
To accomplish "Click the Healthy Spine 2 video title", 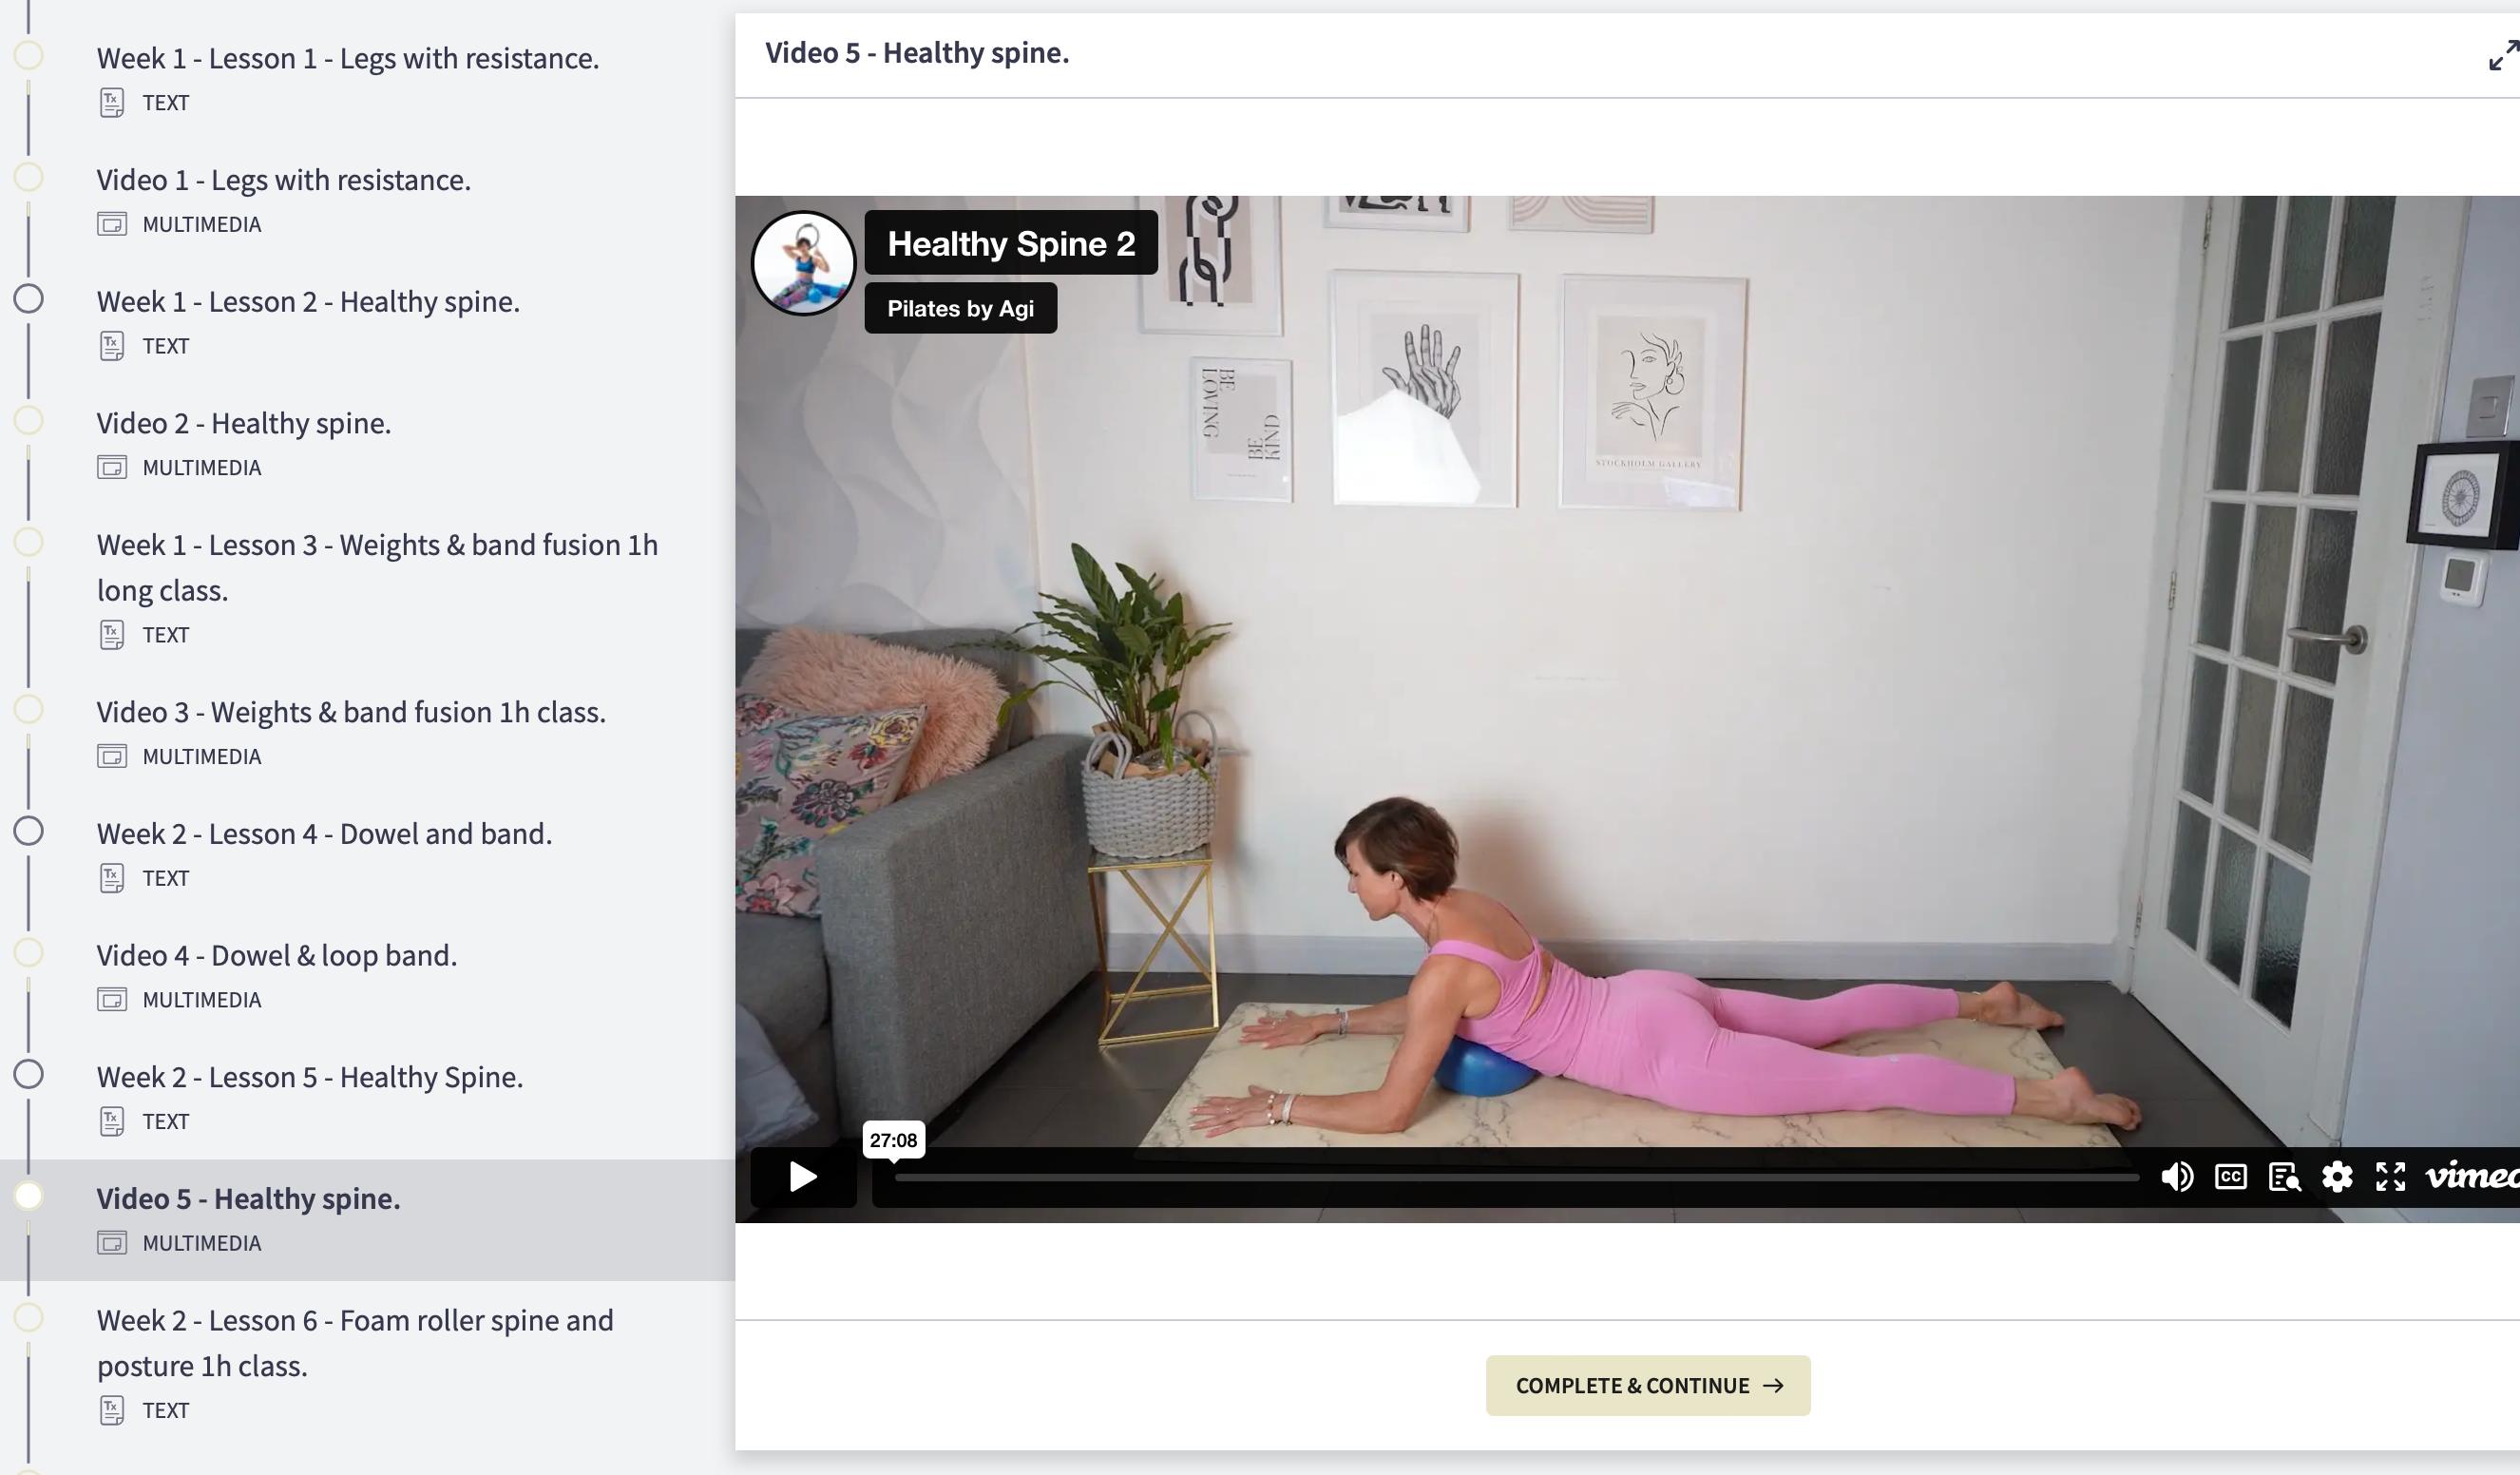I will 1010,243.
